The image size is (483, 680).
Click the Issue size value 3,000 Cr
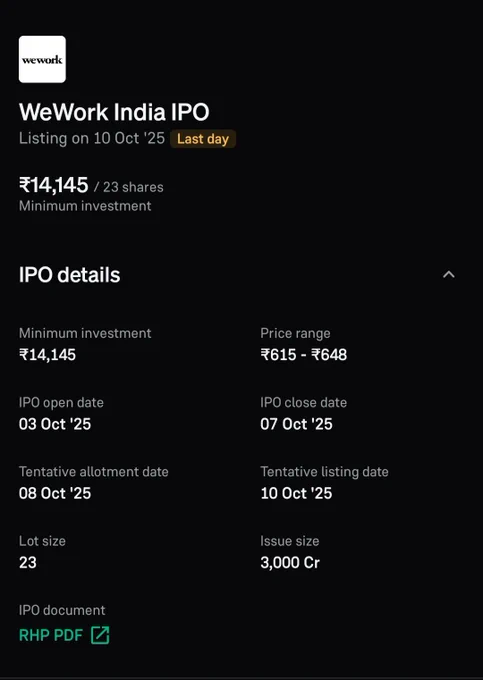click(290, 562)
